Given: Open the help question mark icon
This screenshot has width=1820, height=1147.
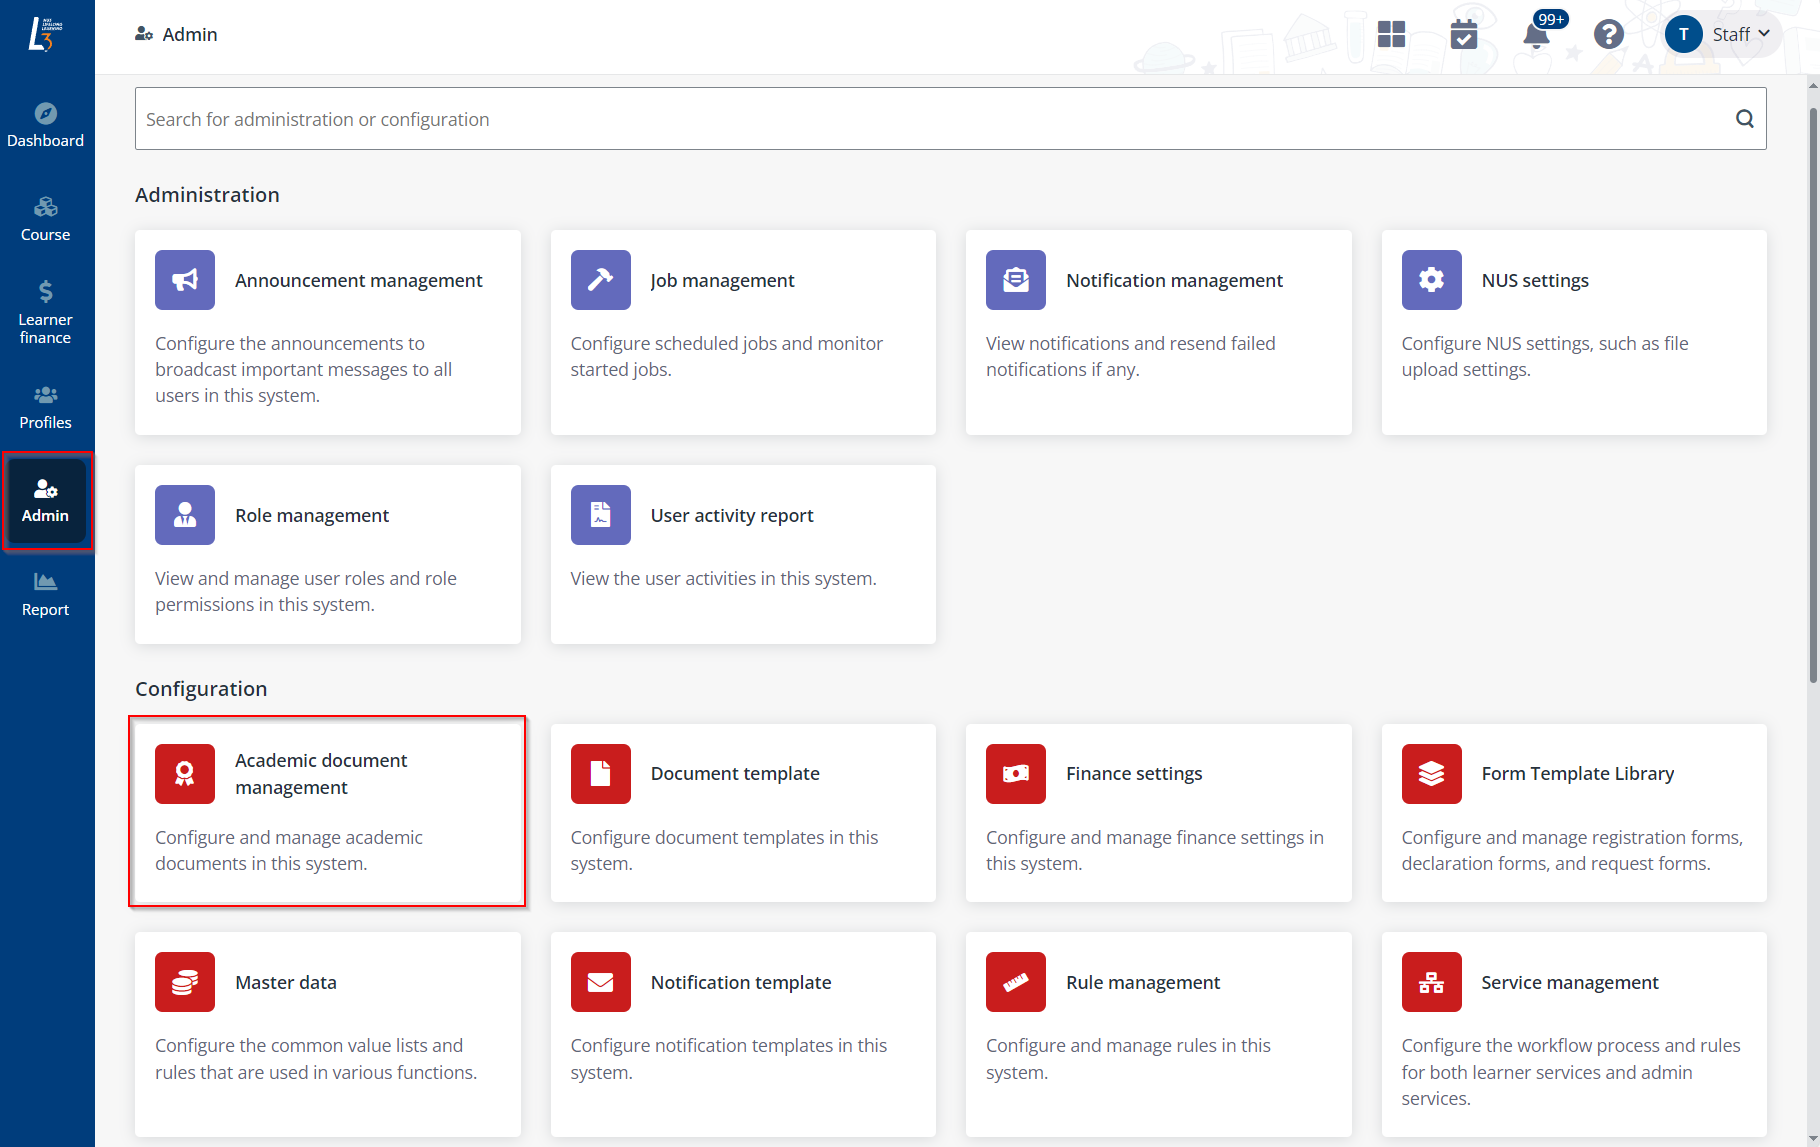Looking at the screenshot, I should pos(1608,35).
